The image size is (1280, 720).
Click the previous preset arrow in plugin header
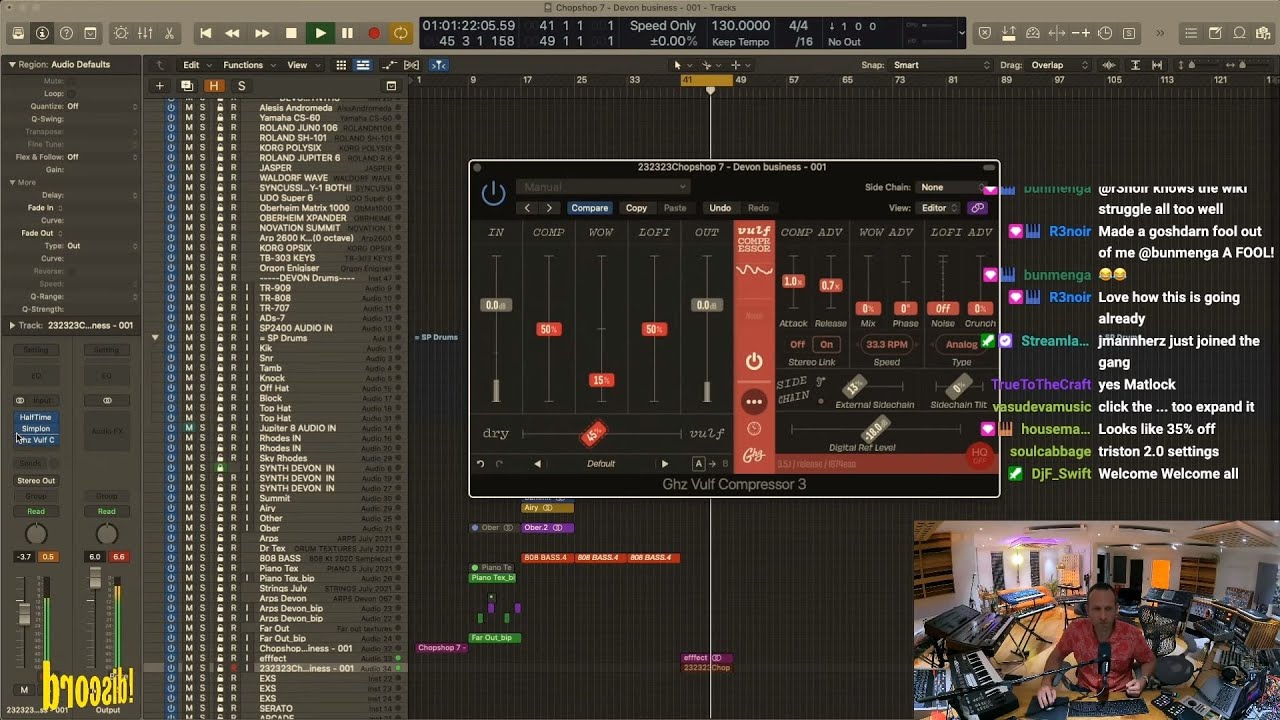click(527, 208)
